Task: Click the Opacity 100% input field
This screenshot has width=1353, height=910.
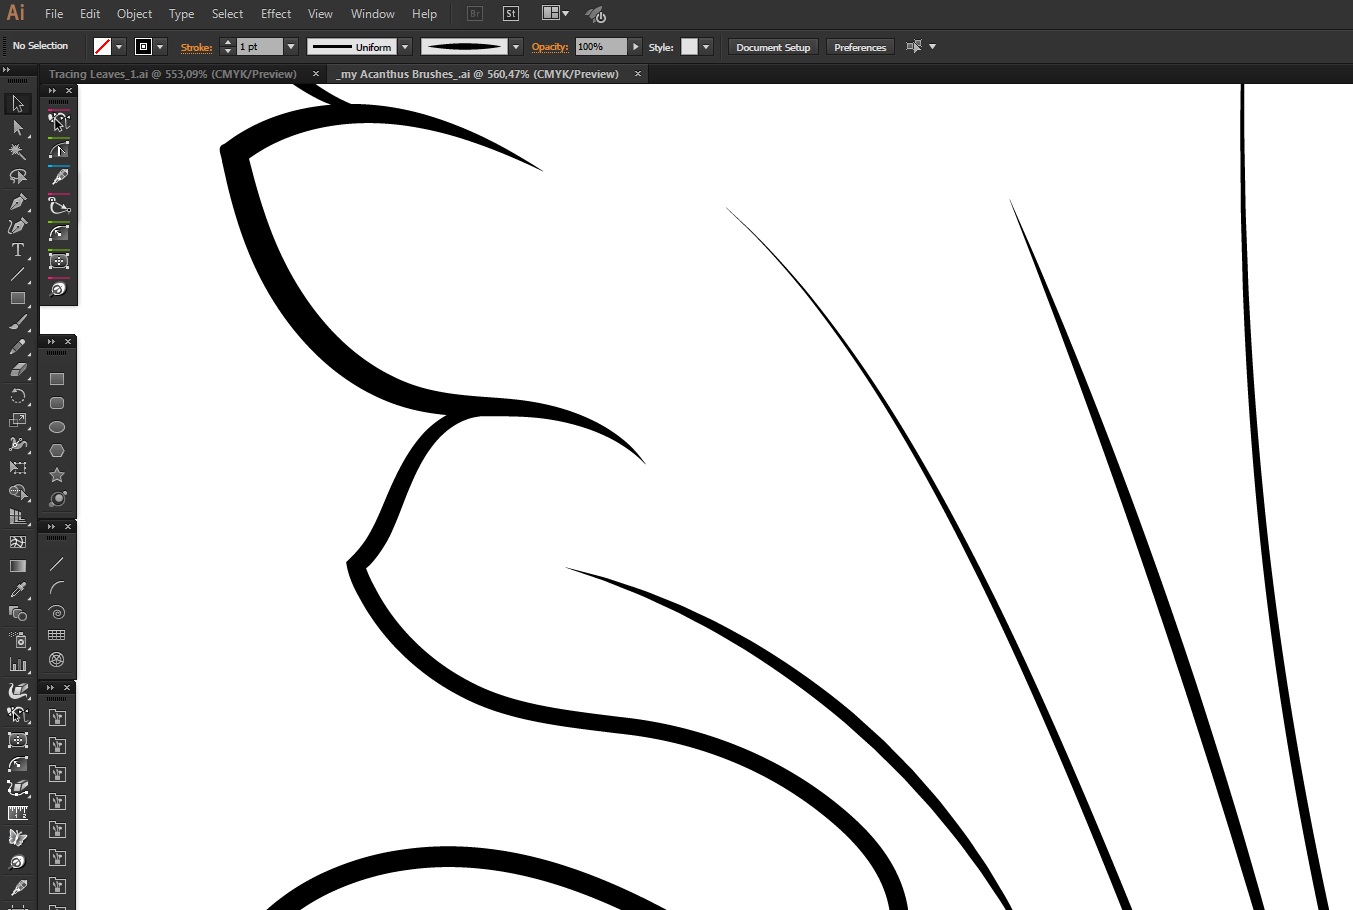Action: [600, 47]
